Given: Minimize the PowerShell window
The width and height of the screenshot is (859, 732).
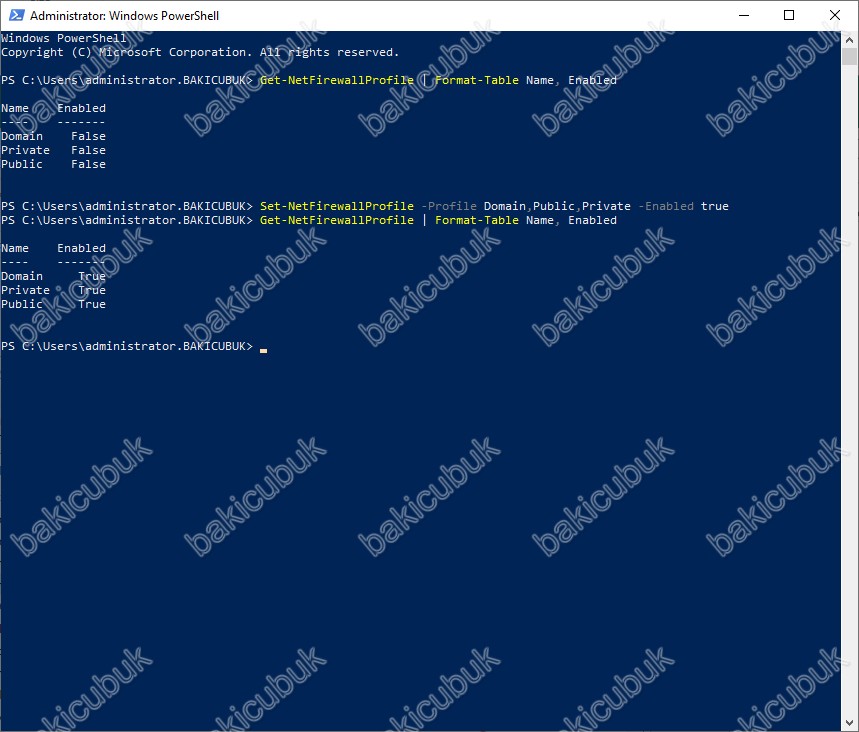Looking at the screenshot, I should tap(743, 16).
